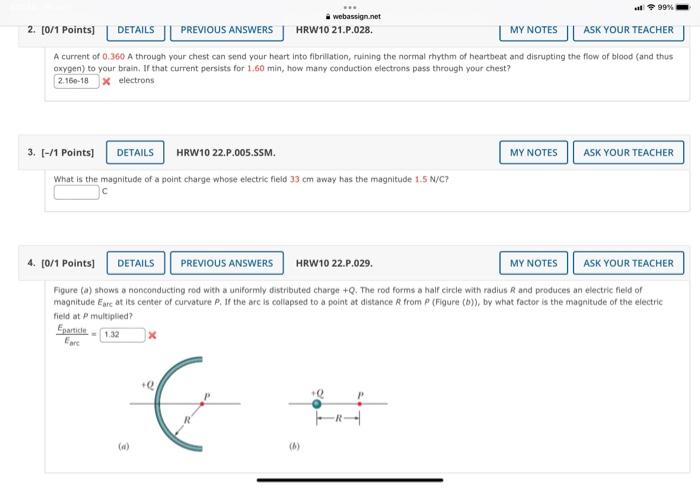The width and height of the screenshot is (700, 487).
Task: Open PREVIOUS ANSWERS for question 2
Action: click(227, 31)
